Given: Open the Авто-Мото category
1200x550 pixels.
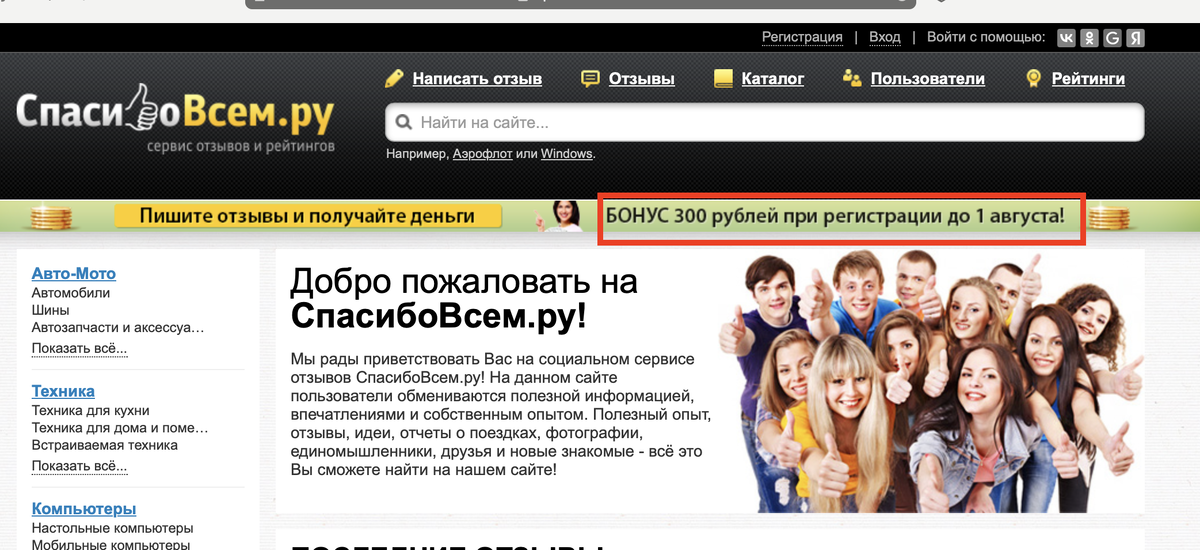Looking at the screenshot, I should [x=74, y=273].
